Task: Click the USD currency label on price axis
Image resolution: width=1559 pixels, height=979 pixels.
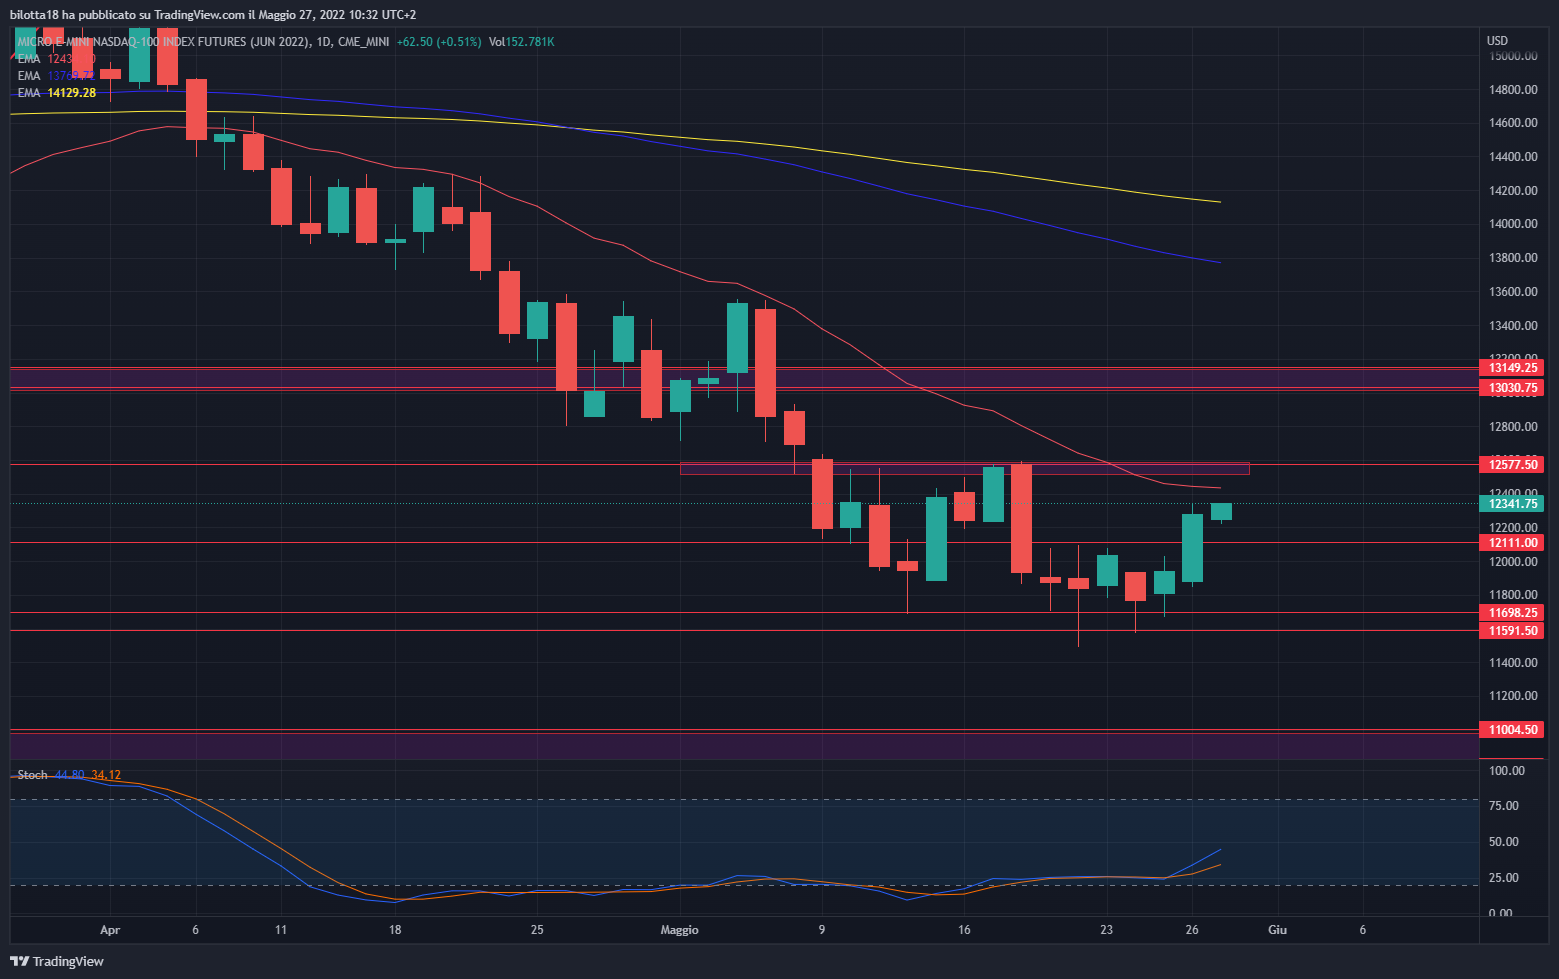Action: pos(1497,41)
